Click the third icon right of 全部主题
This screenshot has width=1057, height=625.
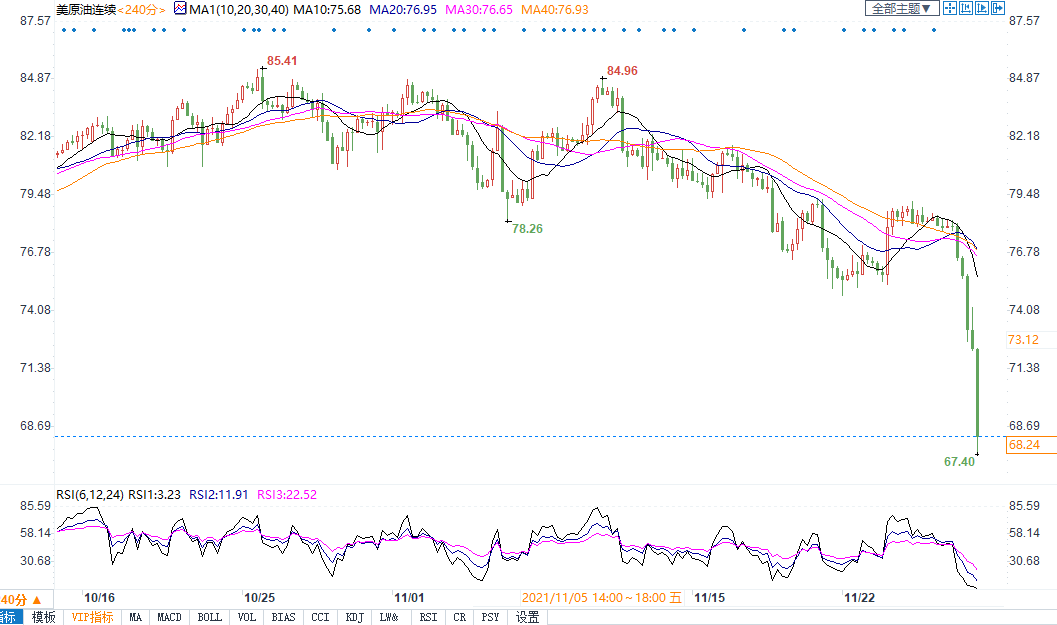[982, 8]
